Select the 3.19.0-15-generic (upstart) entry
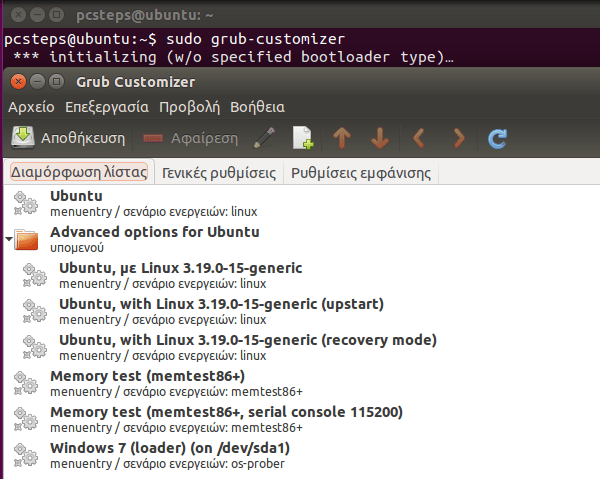 (x=302, y=311)
